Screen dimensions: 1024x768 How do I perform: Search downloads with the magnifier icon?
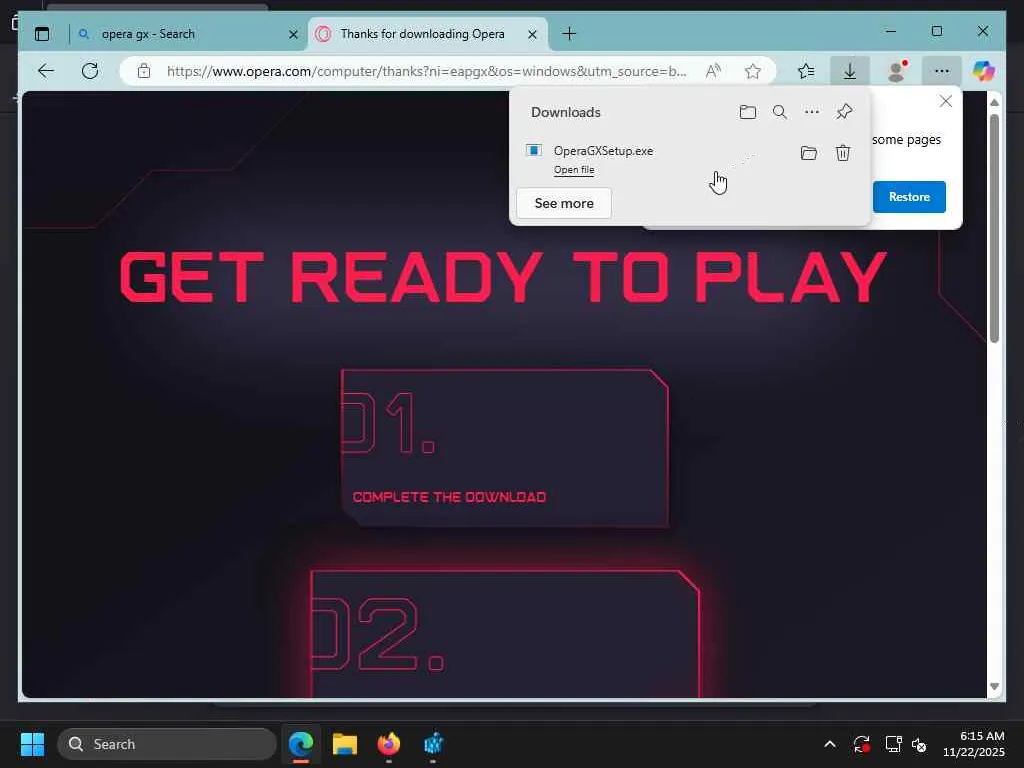(779, 112)
